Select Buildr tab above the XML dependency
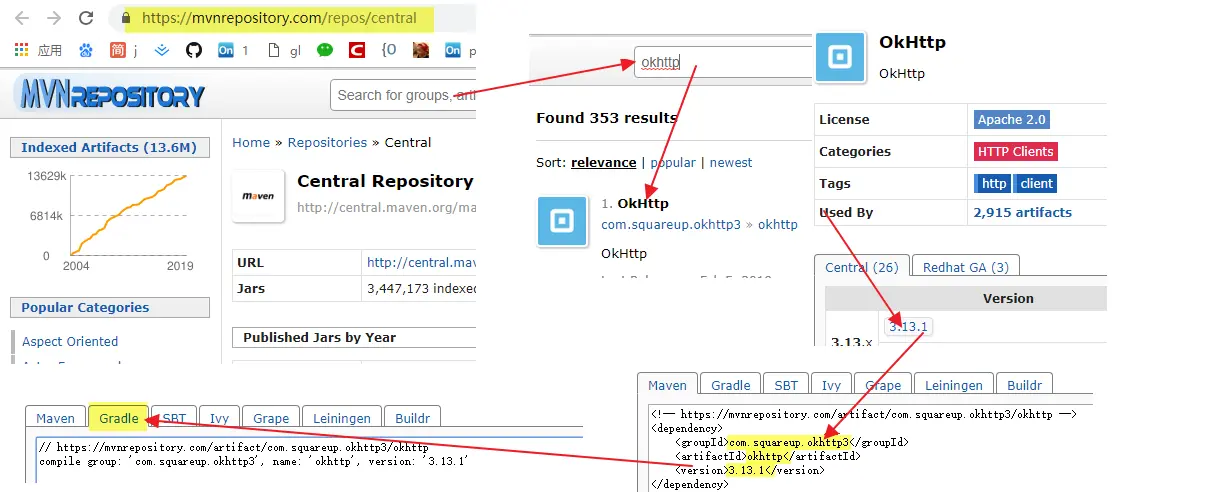Viewport: 1225px width, 492px height. coord(1024,385)
